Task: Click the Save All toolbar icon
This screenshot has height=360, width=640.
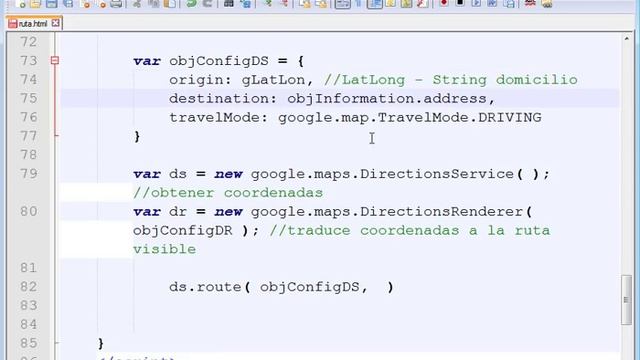Action: click(x=68, y=4)
